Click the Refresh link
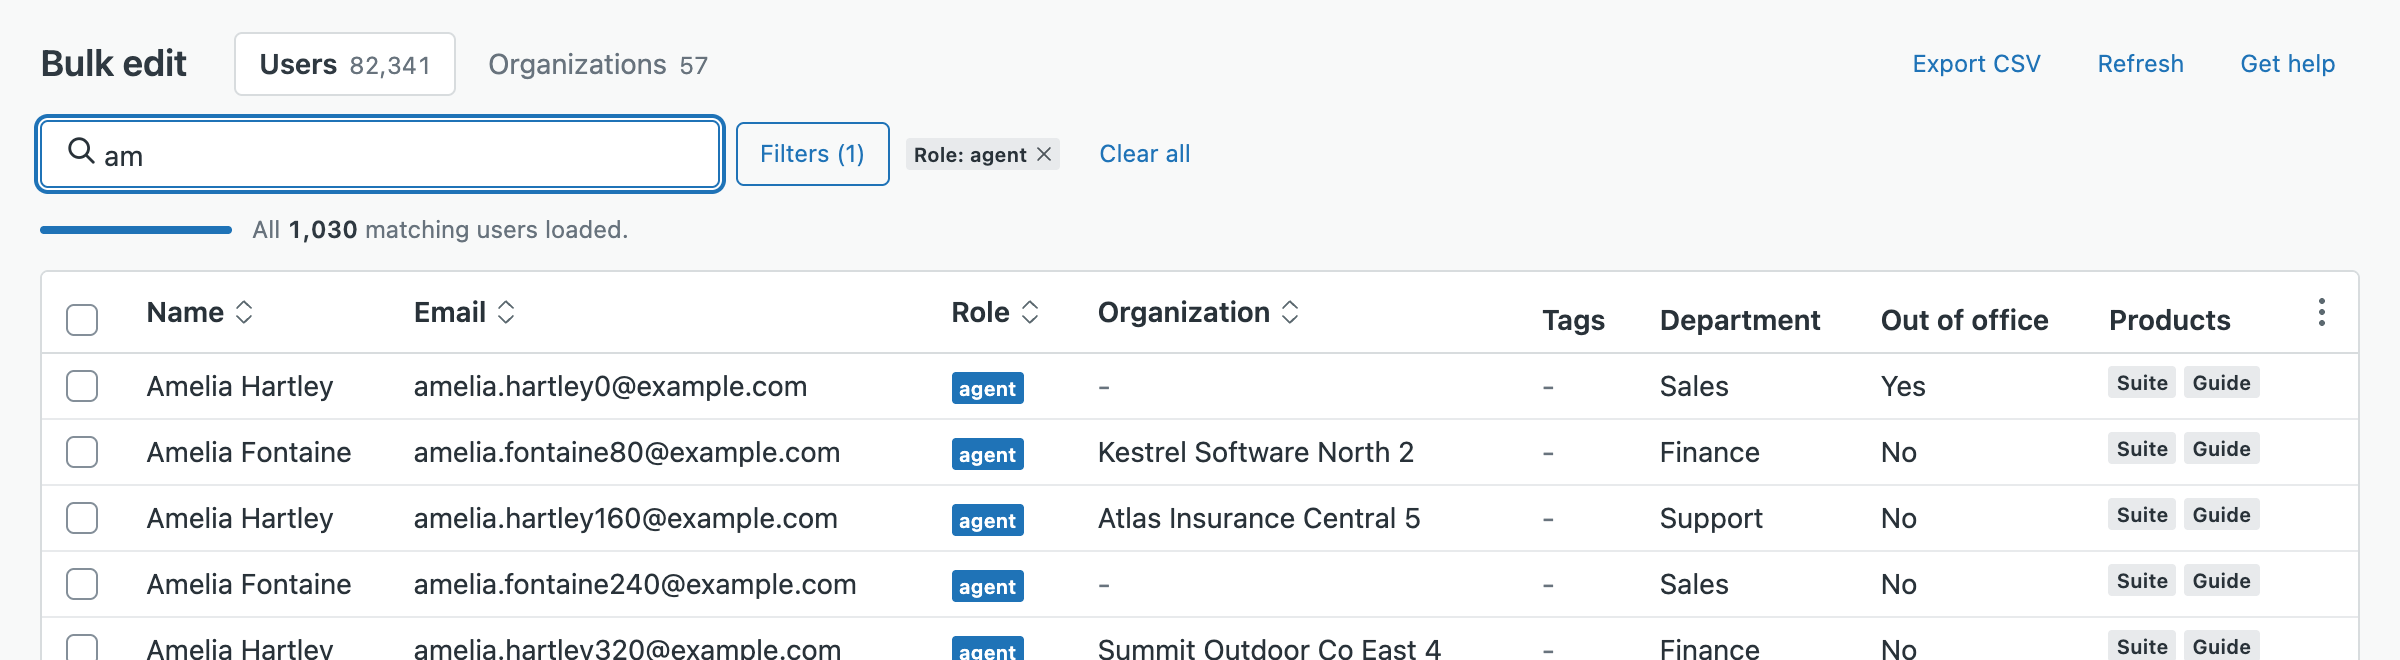The height and width of the screenshot is (660, 2400). 2140,64
